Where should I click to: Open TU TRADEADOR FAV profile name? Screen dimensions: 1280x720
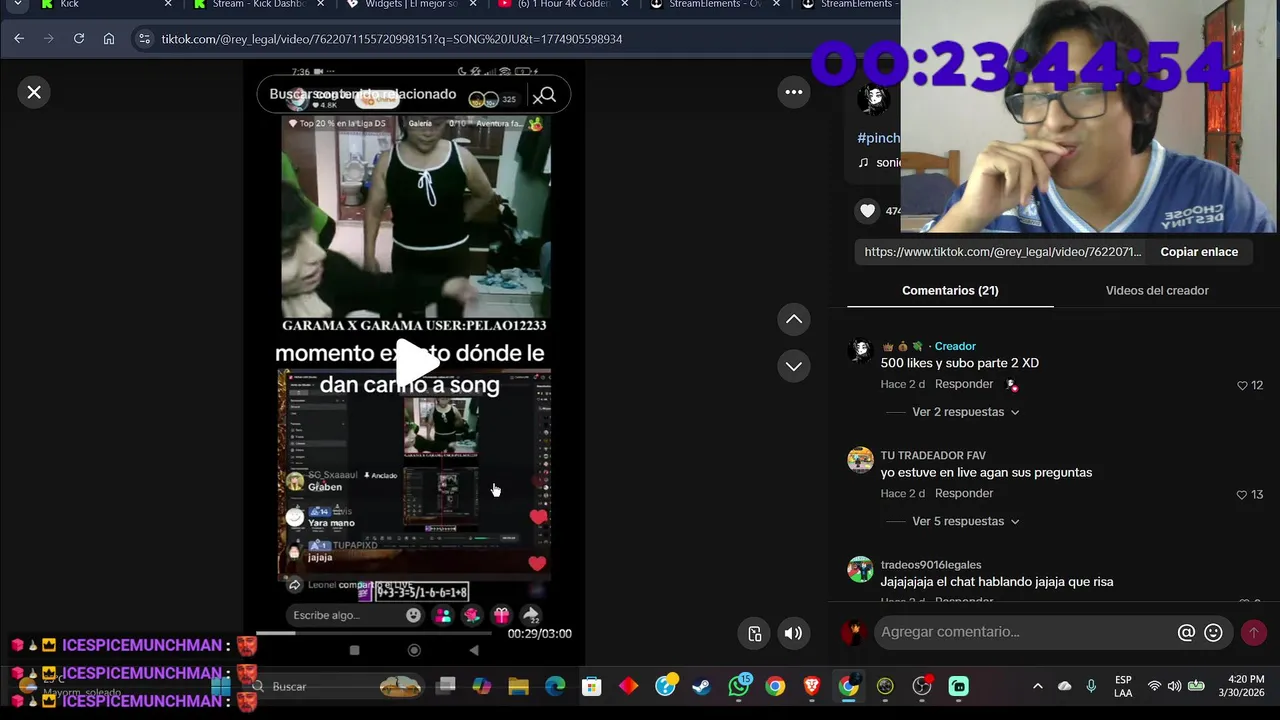933,455
